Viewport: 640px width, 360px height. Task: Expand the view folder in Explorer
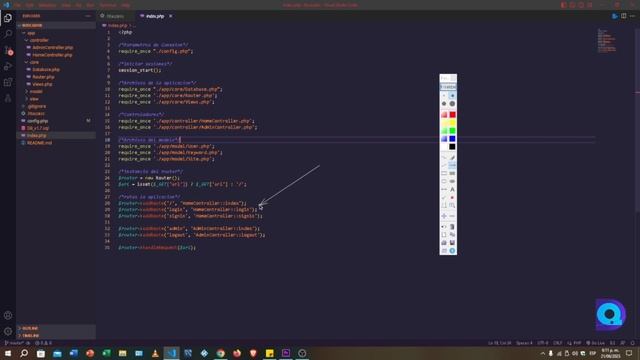(34, 99)
